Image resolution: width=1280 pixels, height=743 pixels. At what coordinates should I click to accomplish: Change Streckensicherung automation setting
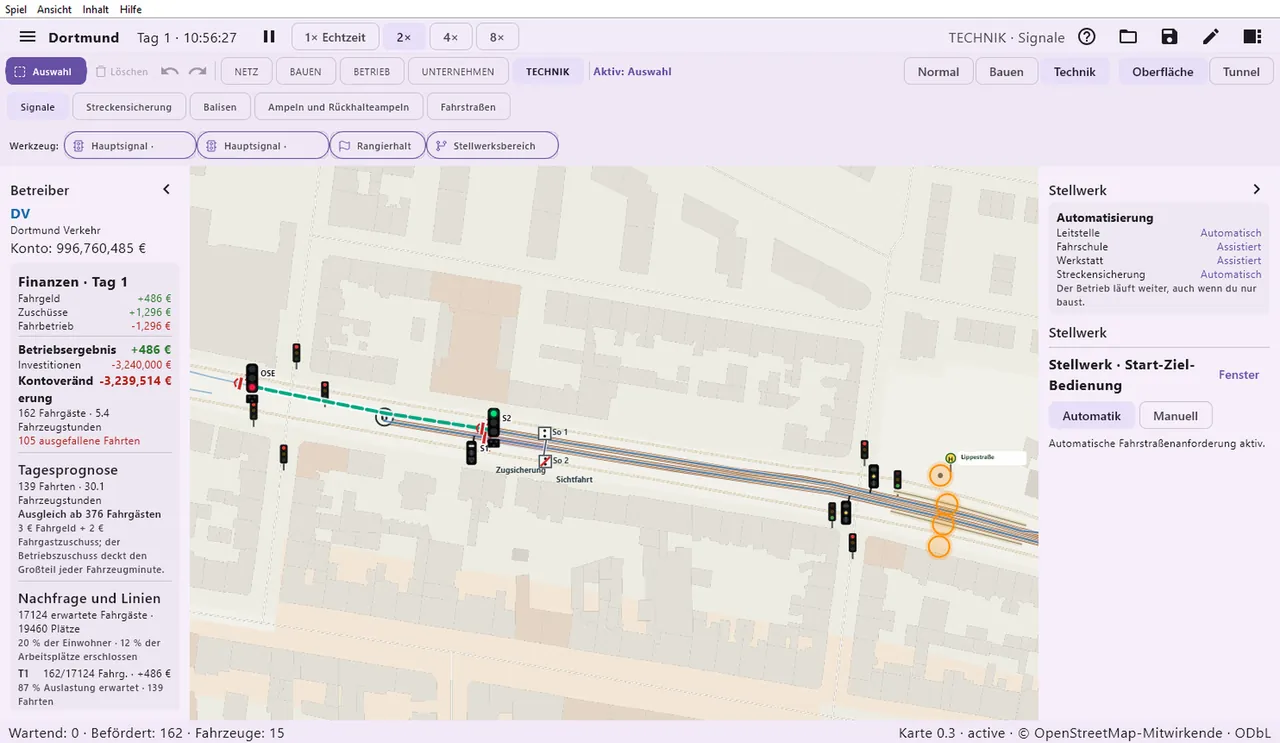(1231, 275)
